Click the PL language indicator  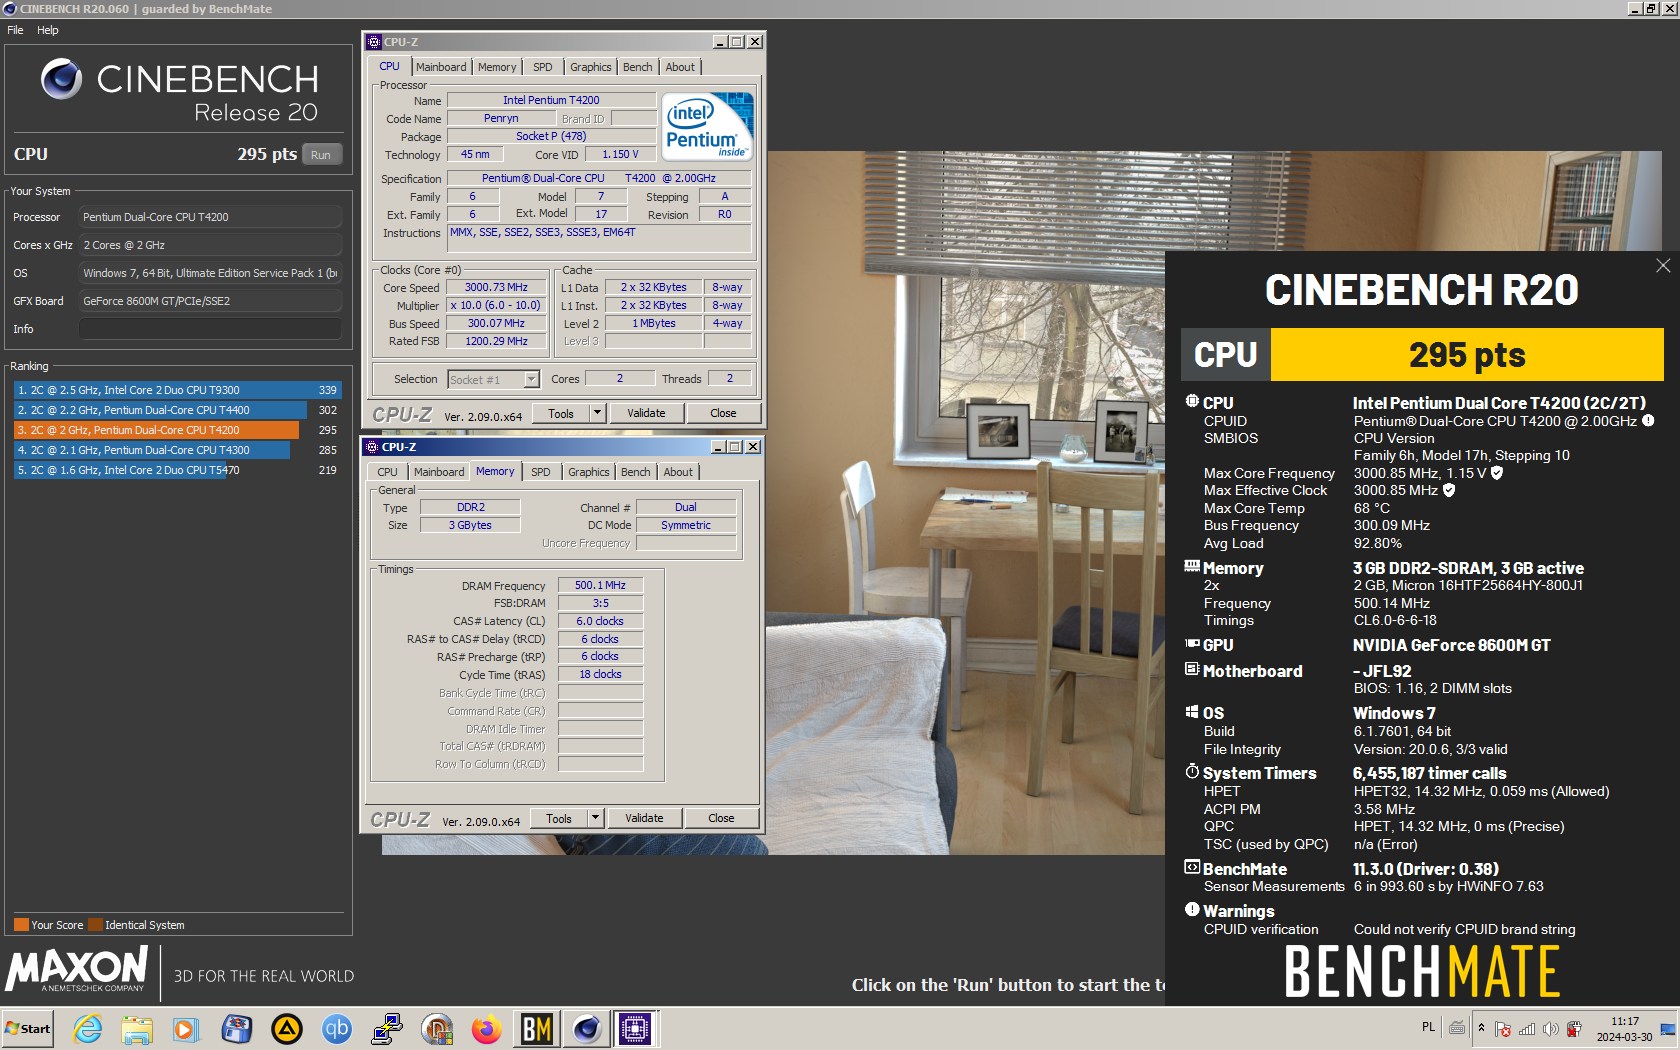point(1428,1027)
